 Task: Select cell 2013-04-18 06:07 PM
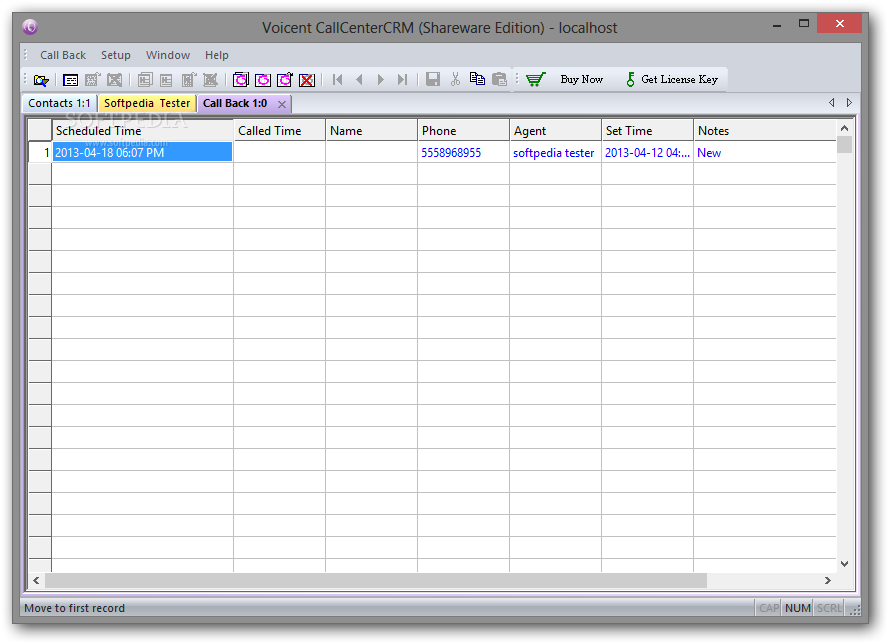click(x=142, y=152)
